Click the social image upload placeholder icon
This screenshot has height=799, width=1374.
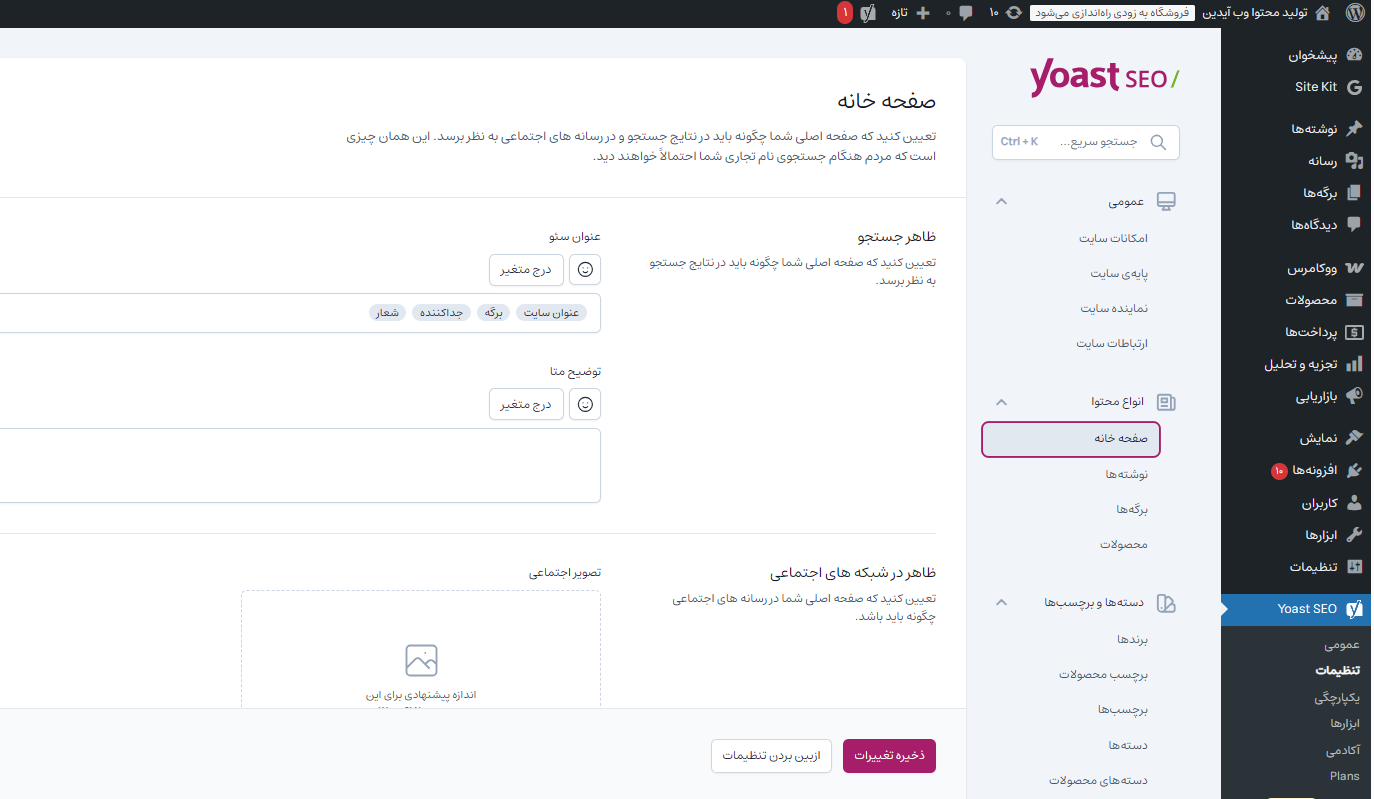tap(421, 660)
